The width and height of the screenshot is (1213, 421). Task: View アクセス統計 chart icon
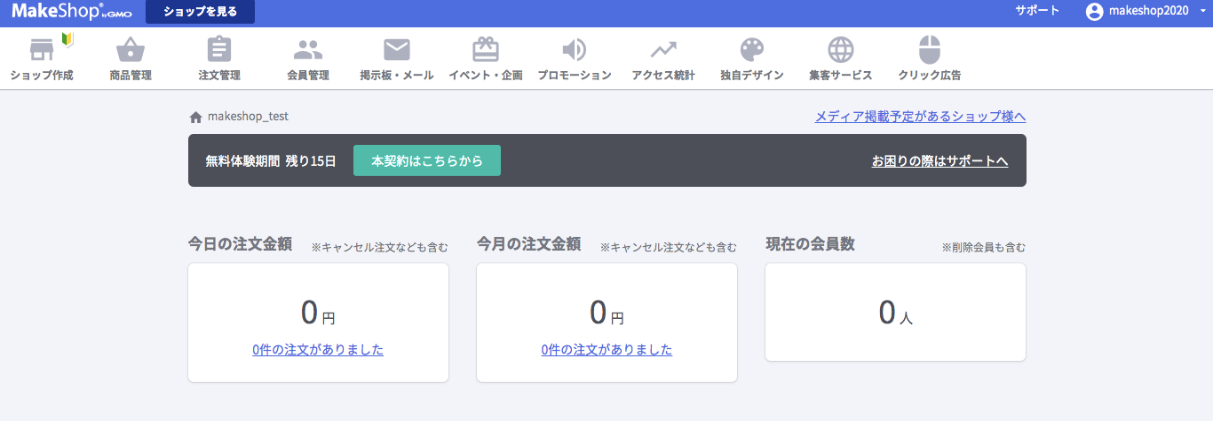[663, 50]
